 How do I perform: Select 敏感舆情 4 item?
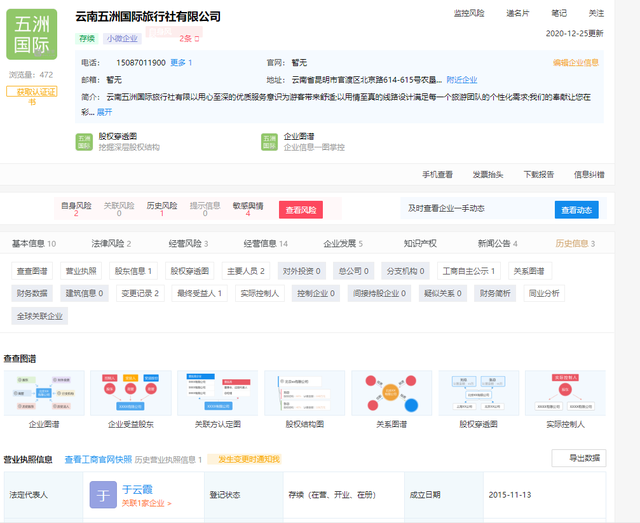248,209
